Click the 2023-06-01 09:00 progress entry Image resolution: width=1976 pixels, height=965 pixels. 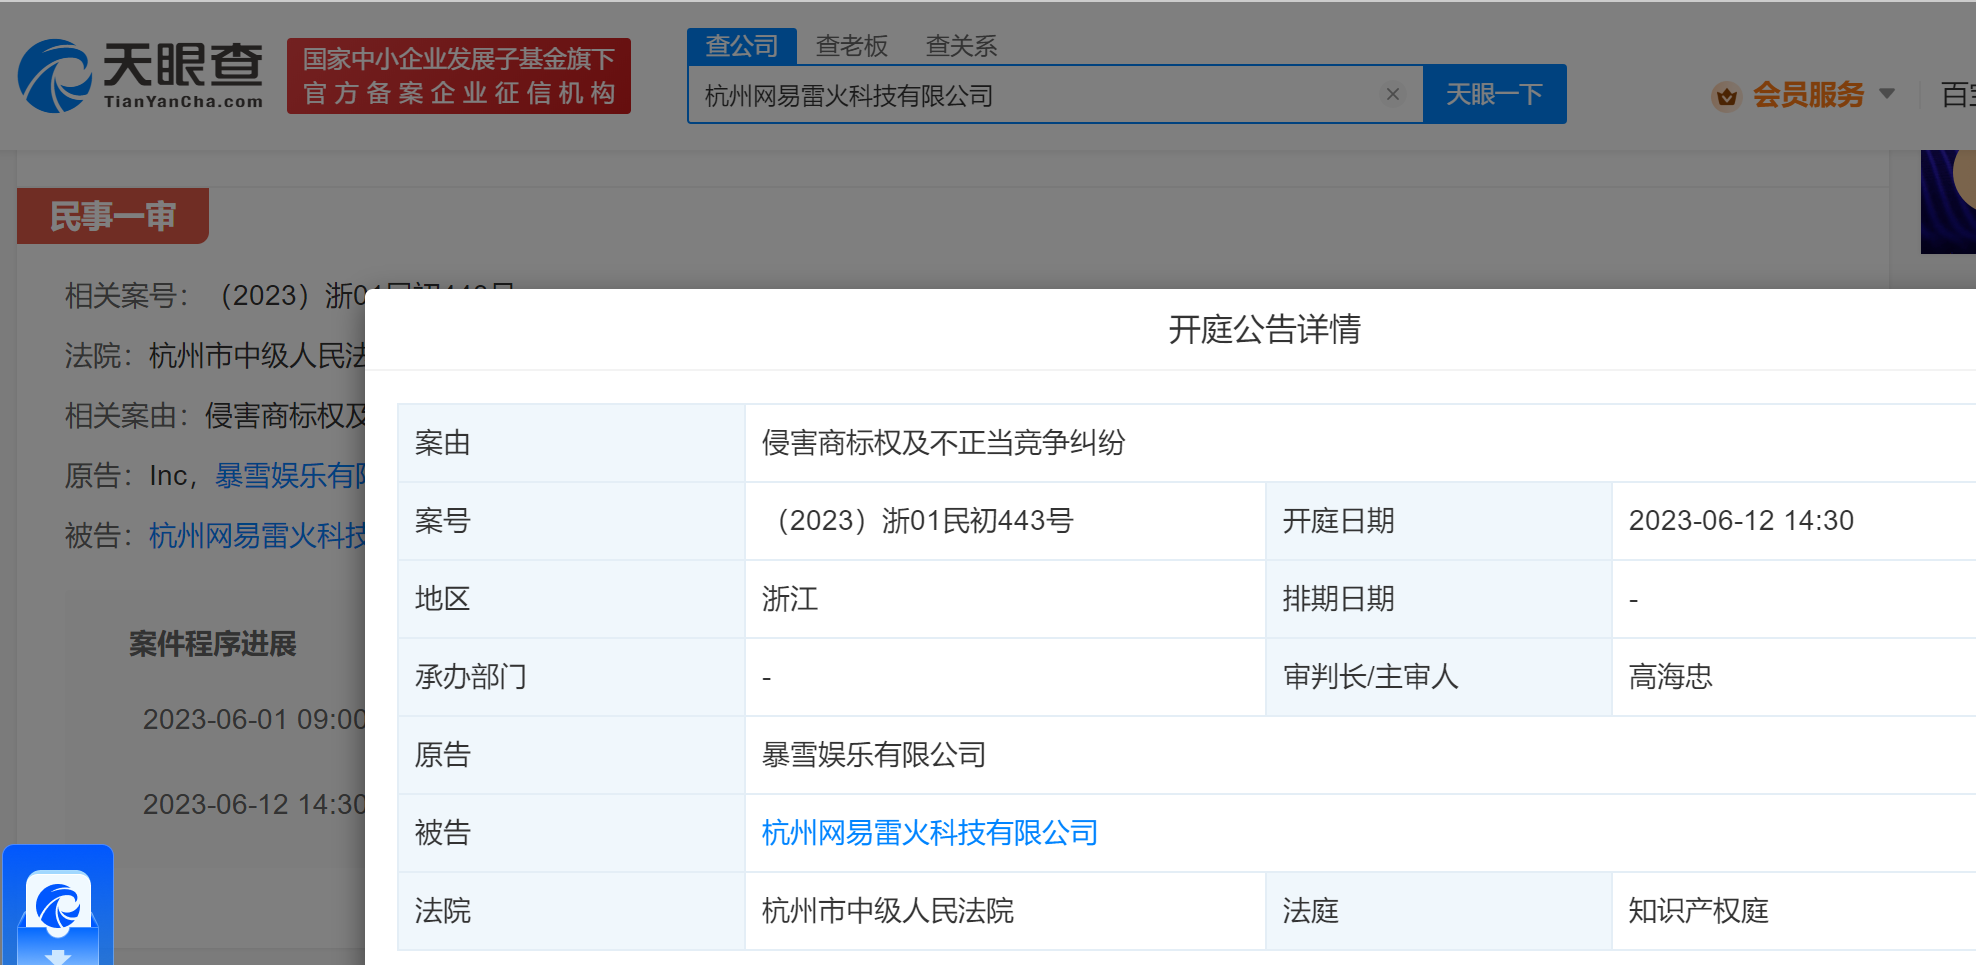[254, 720]
